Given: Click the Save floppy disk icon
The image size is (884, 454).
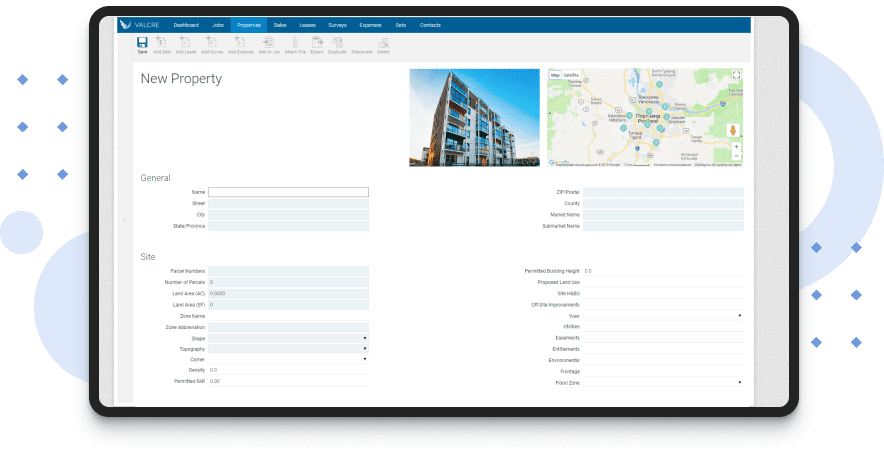Looking at the screenshot, I should [142, 42].
